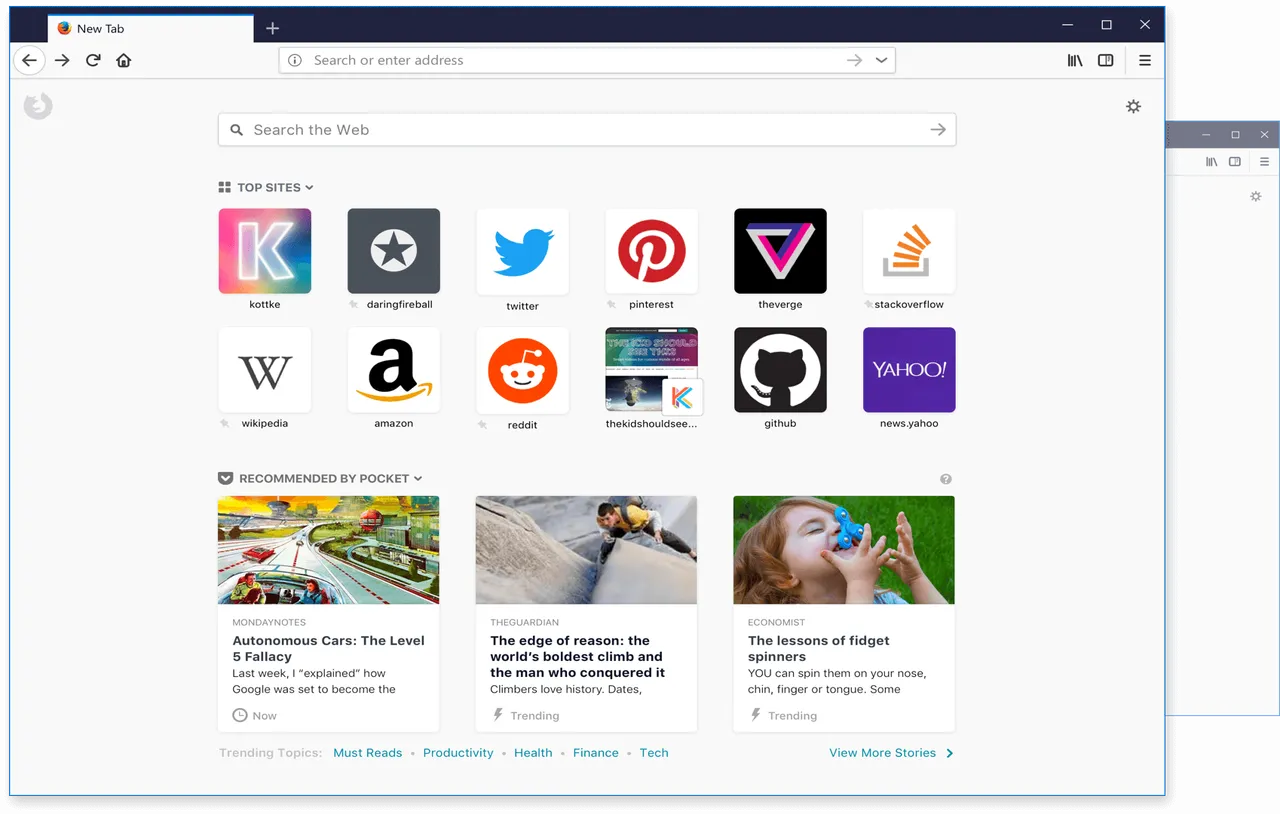The height and width of the screenshot is (814, 1280).
Task: Open Health trending topic
Action: point(533,753)
